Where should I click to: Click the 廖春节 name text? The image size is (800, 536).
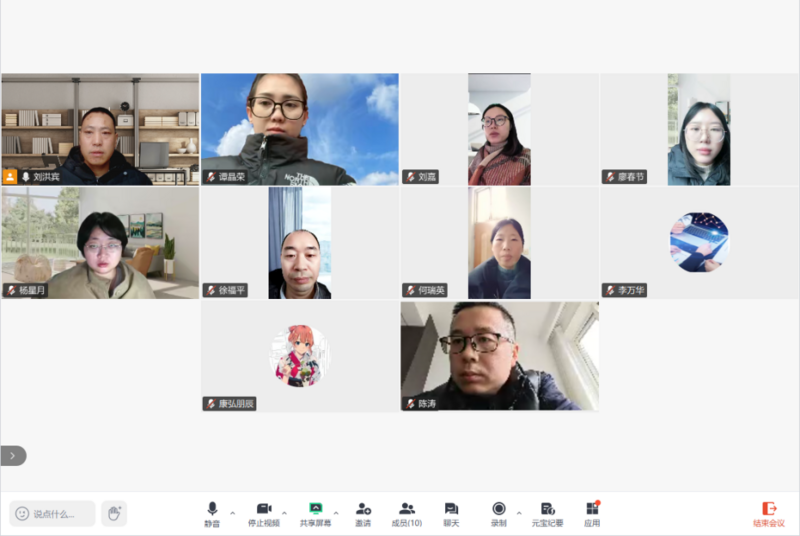pyautogui.click(x=631, y=177)
